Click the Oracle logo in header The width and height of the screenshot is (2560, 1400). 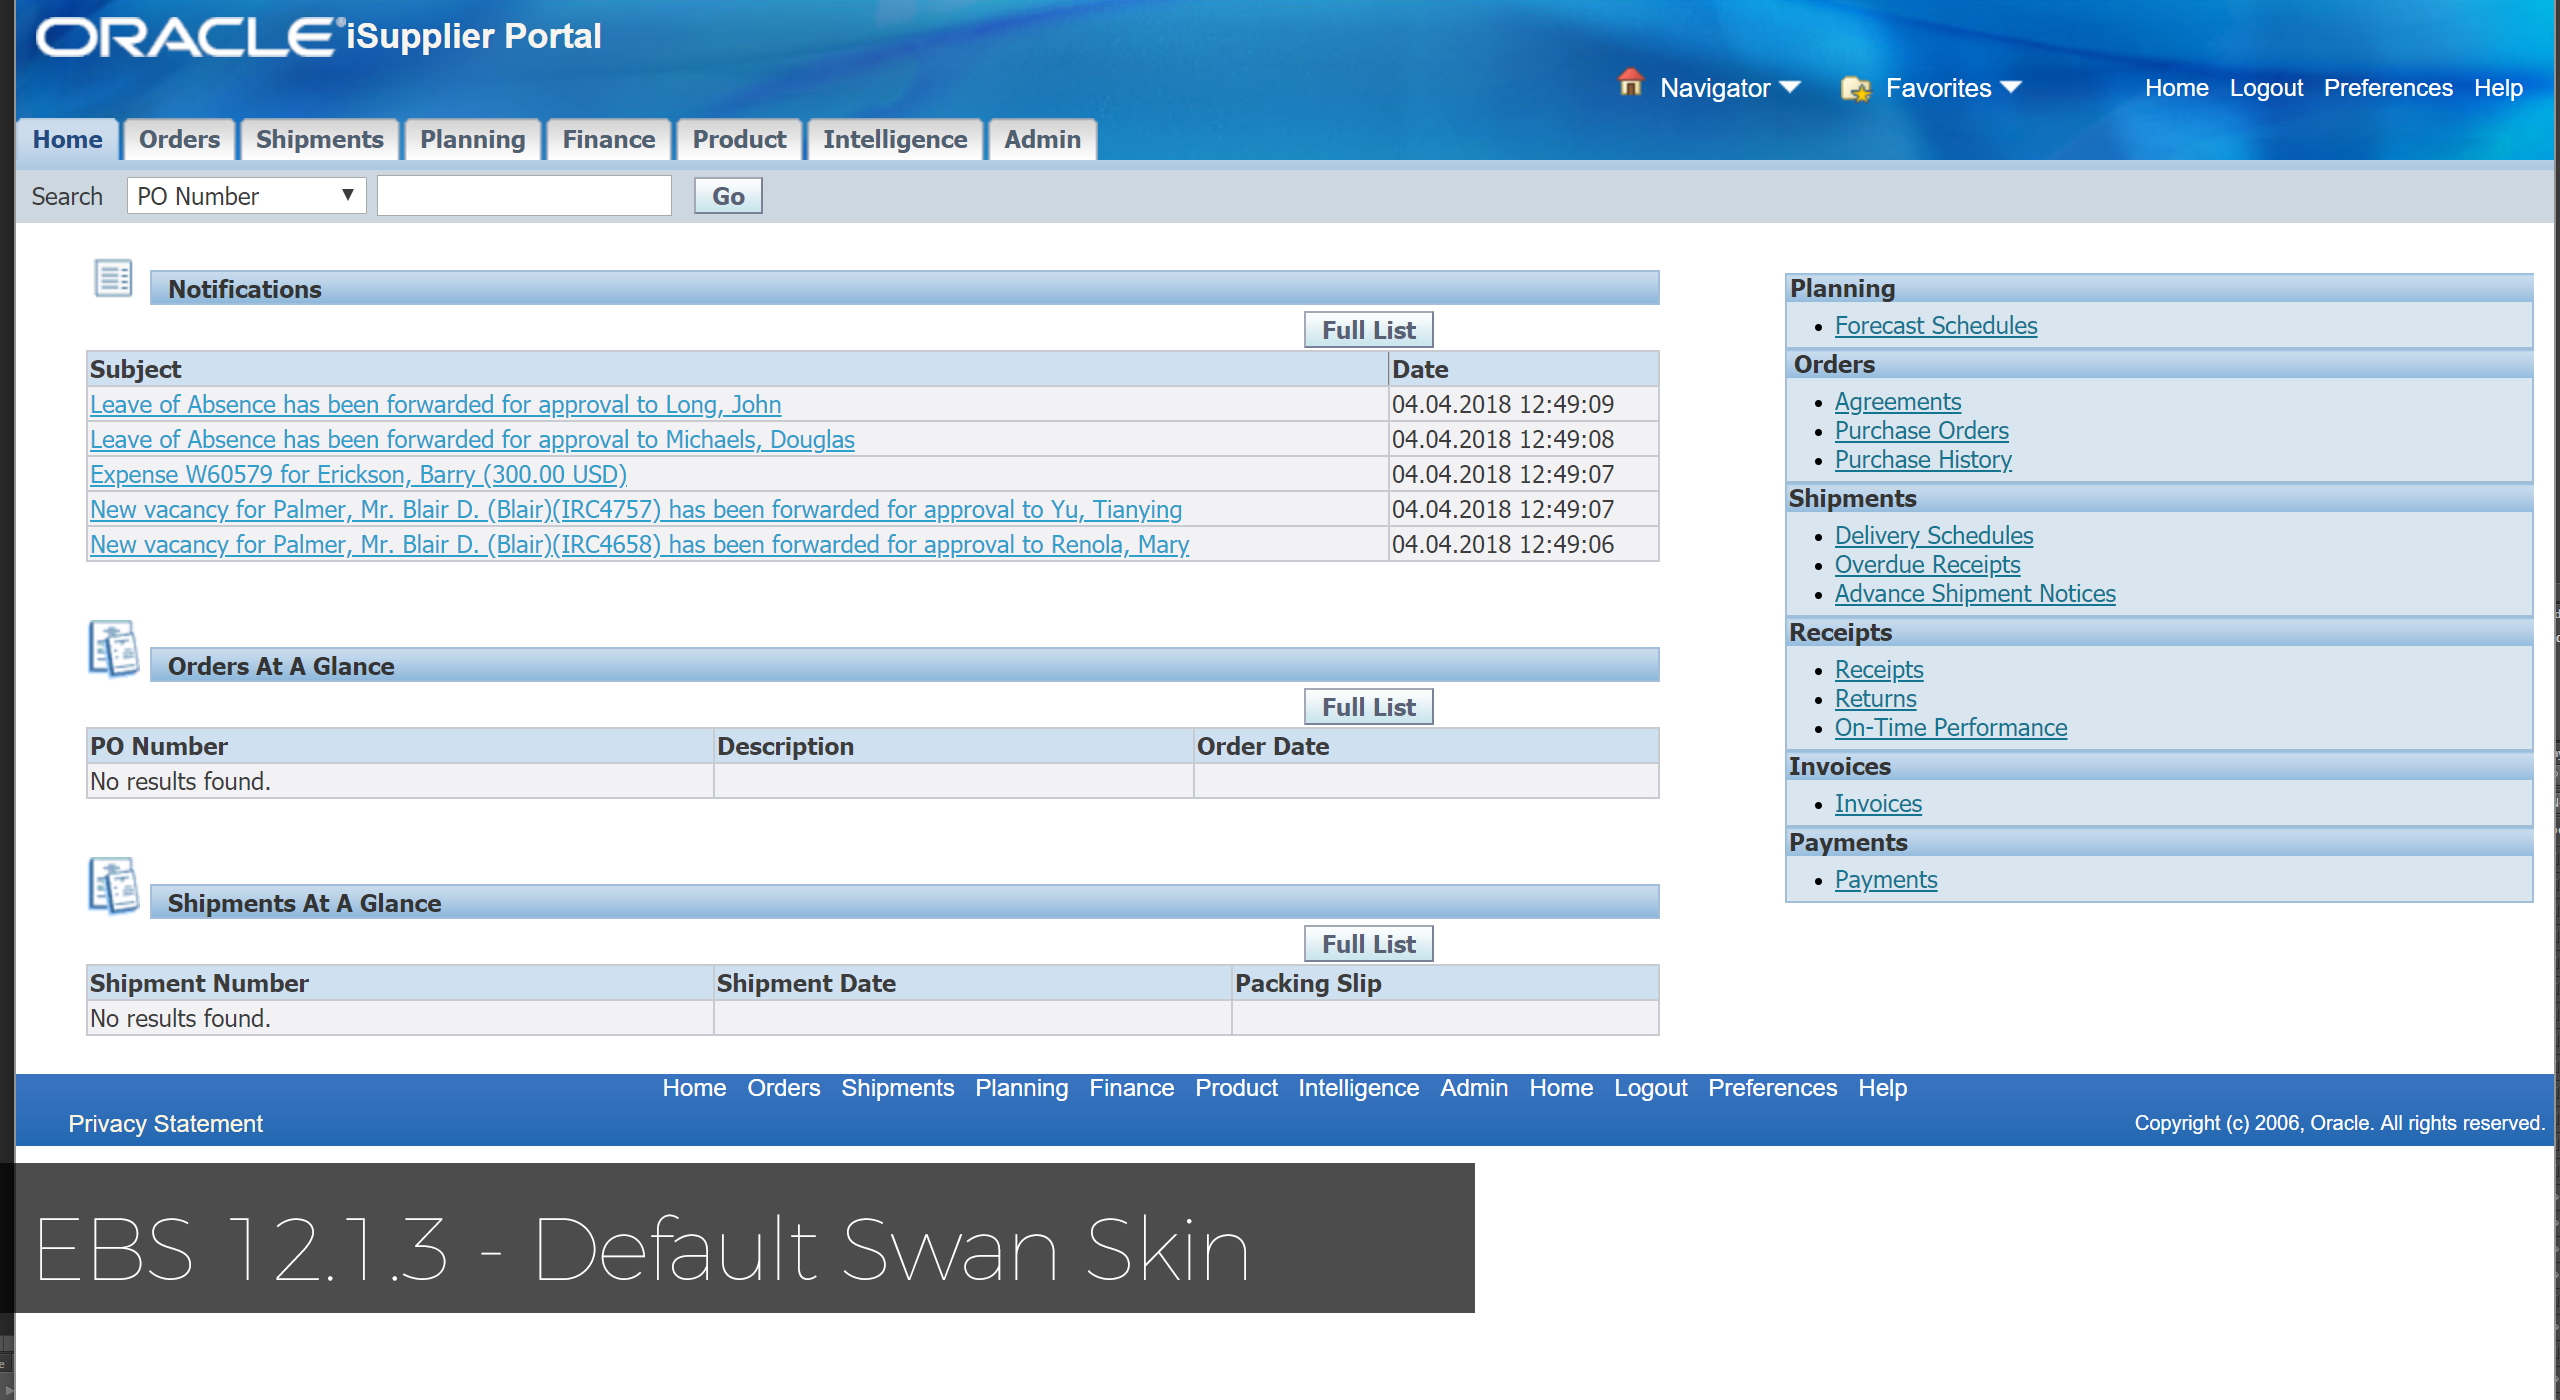(x=190, y=37)
